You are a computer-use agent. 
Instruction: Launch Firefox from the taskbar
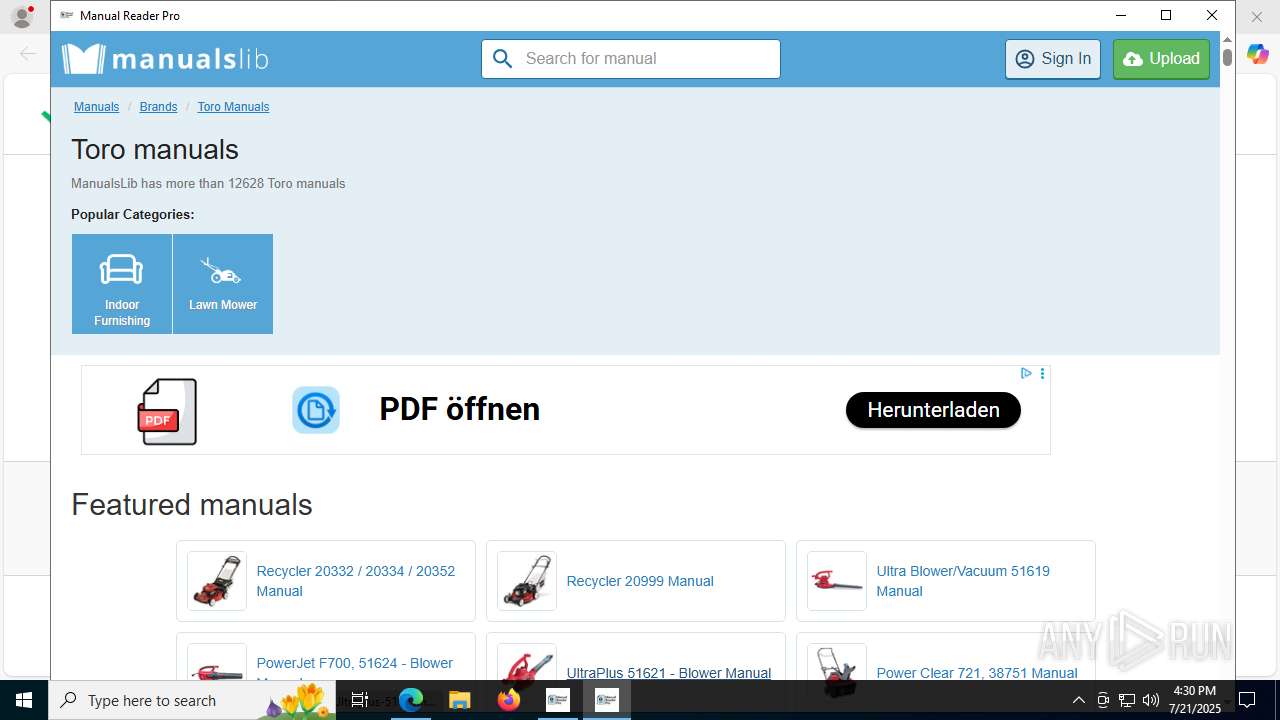[x=508, y=700]
